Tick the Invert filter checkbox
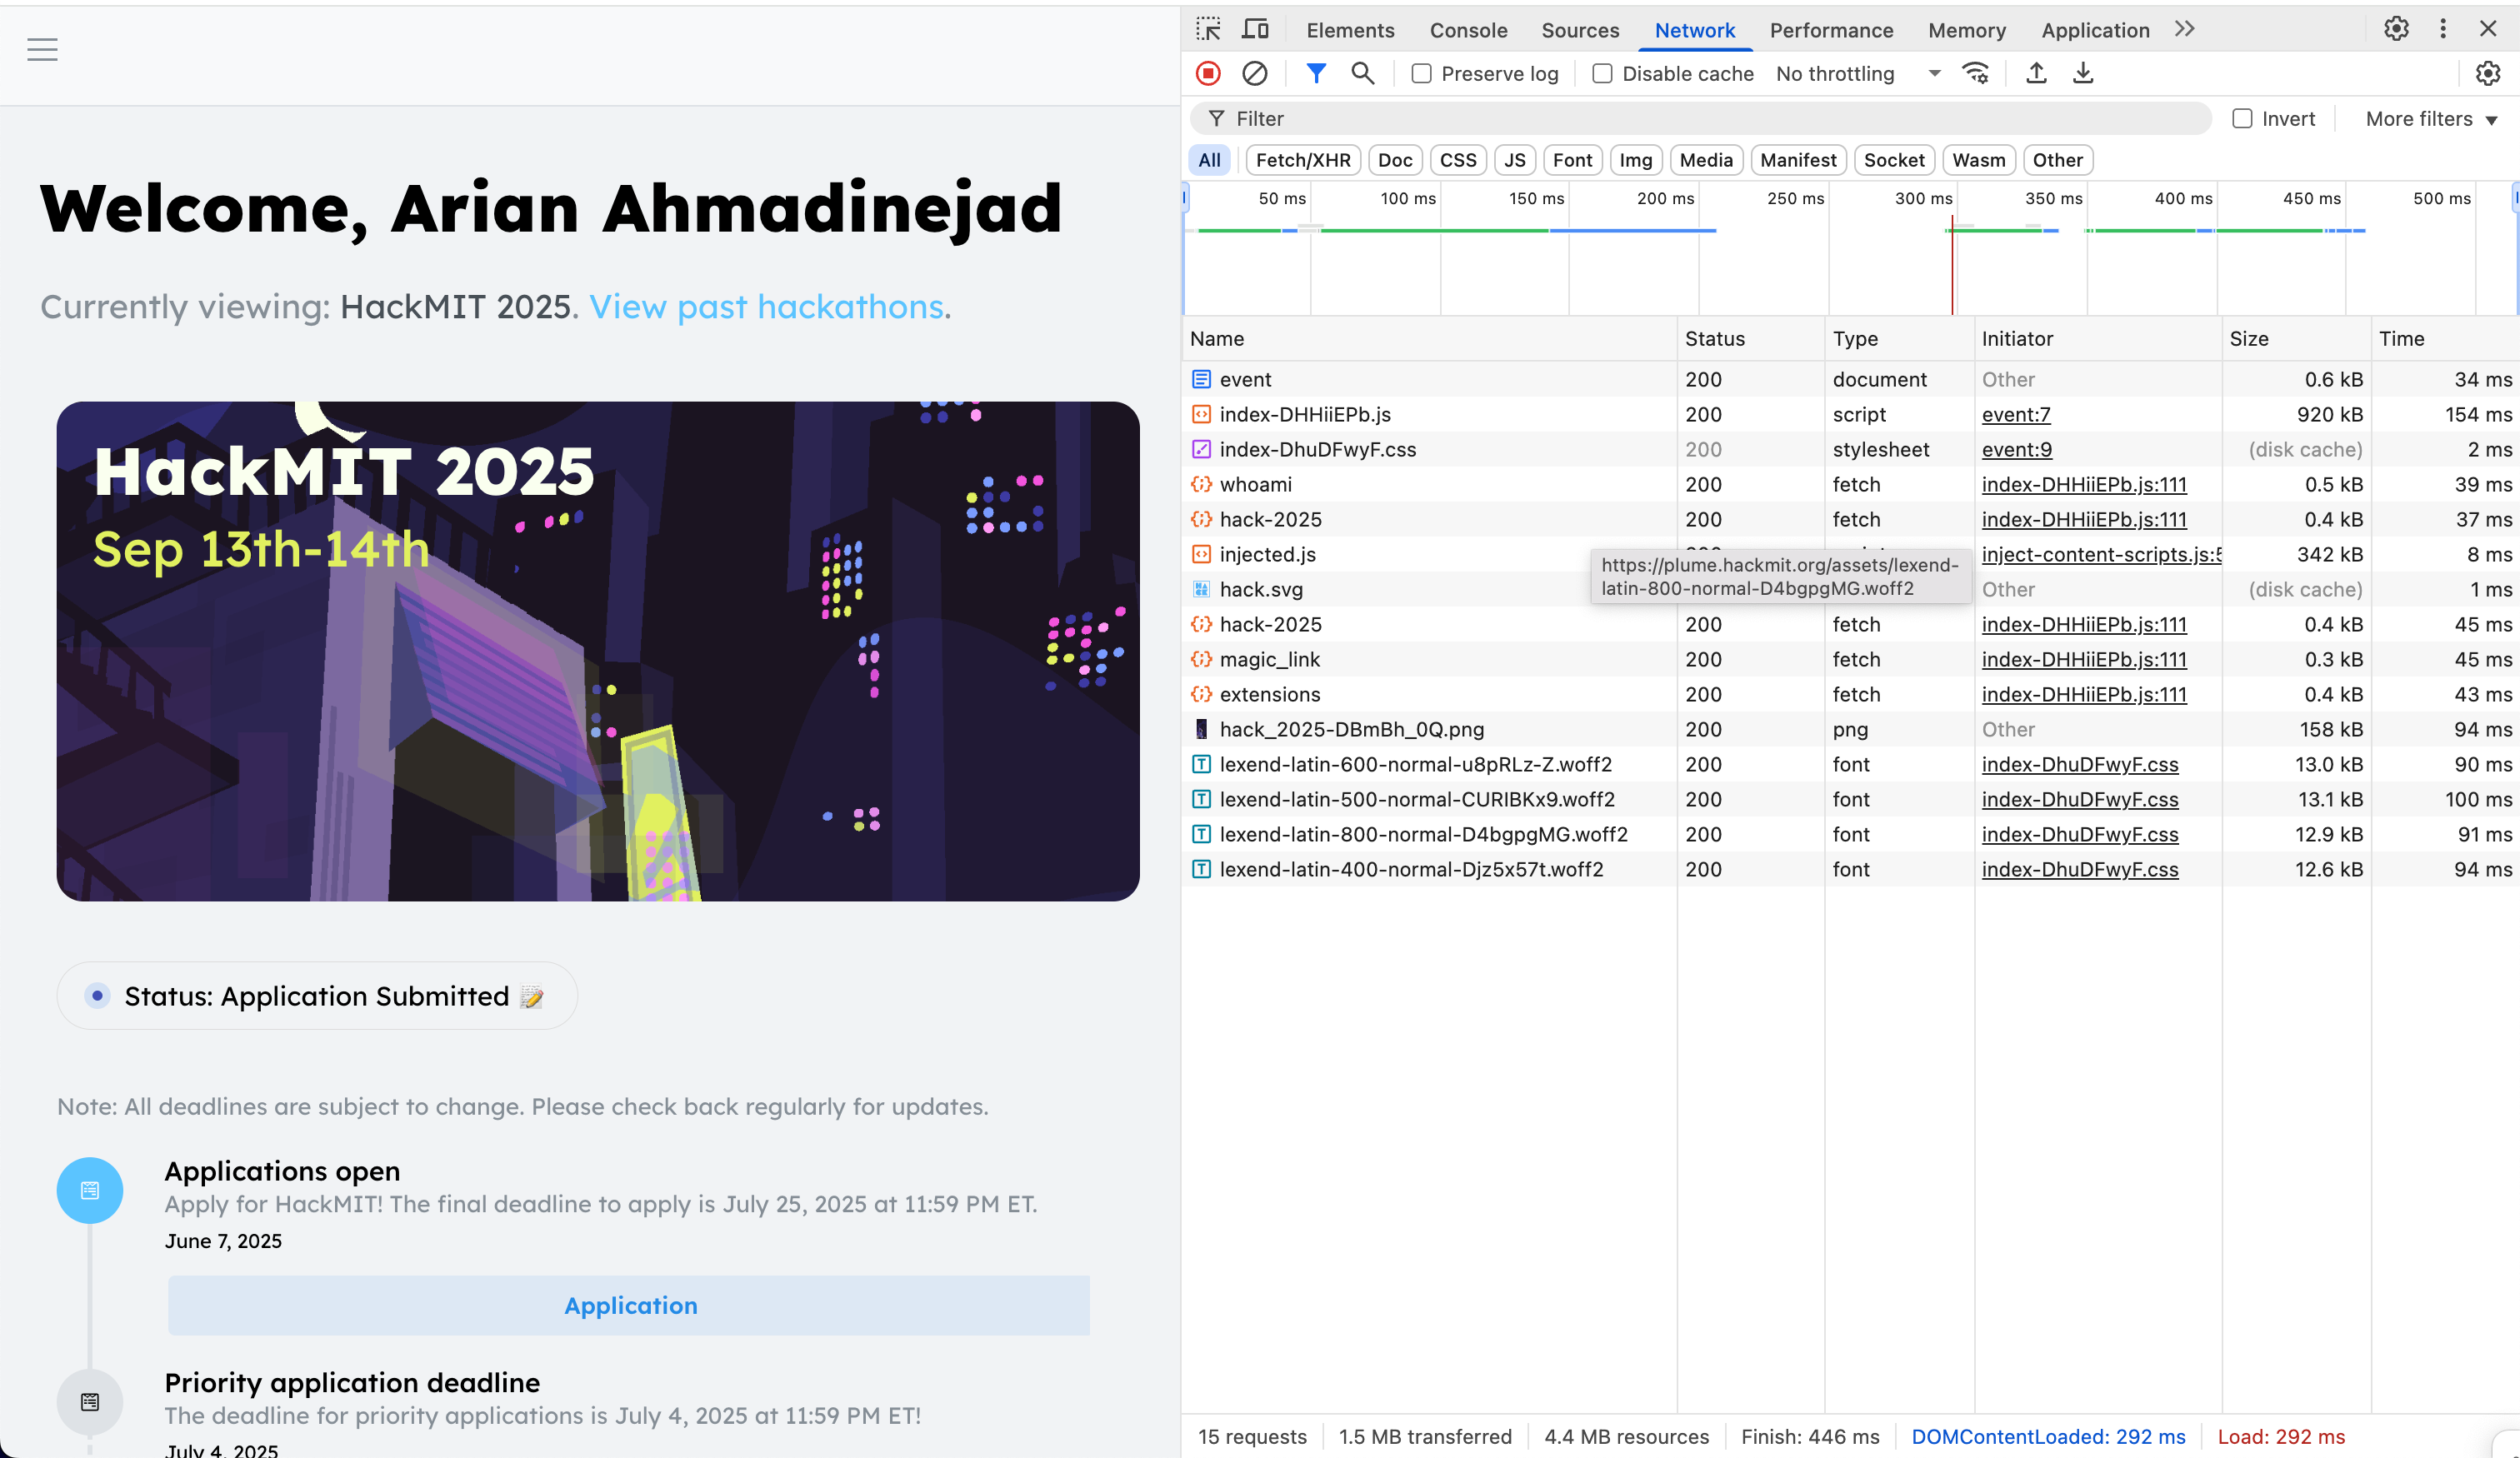 (2242, 118)
